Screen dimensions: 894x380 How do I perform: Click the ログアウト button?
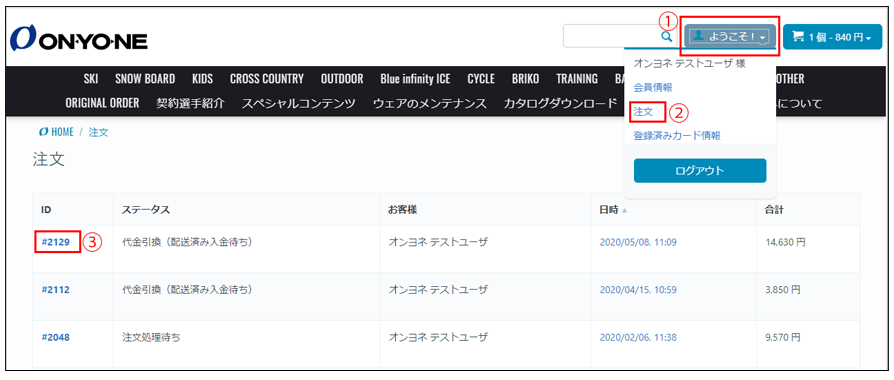[x=700, y=171]
